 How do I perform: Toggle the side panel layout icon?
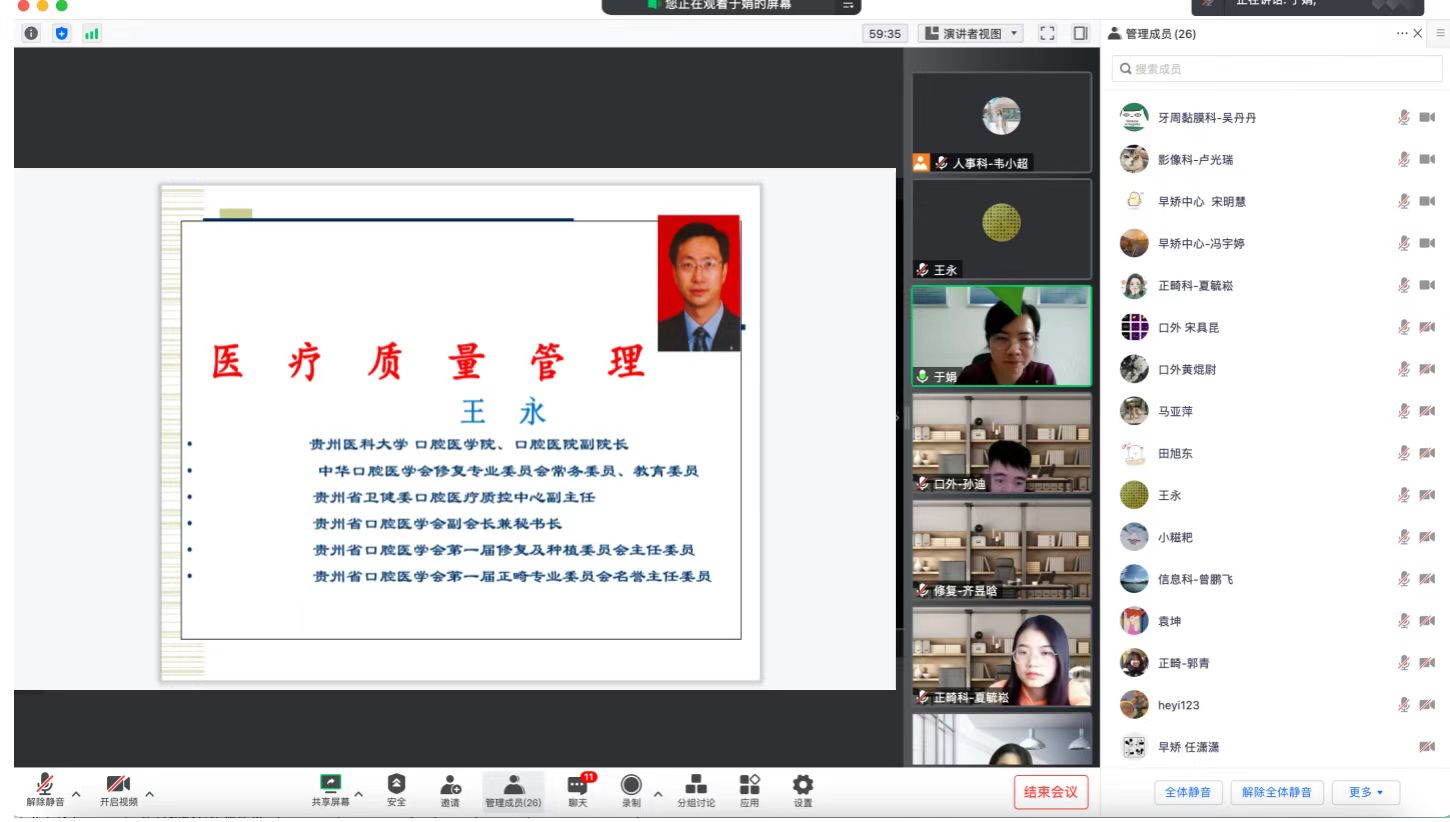pos(1081,33)
